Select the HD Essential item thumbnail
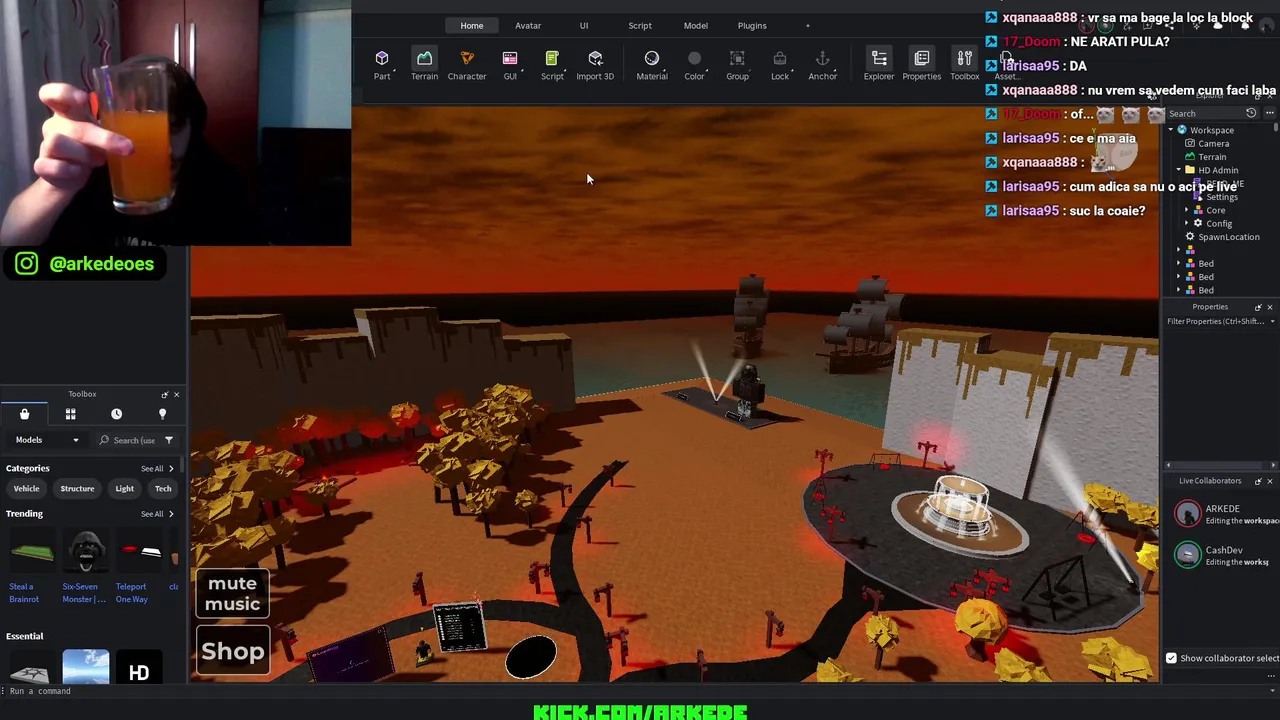 (x=139, y=667)
